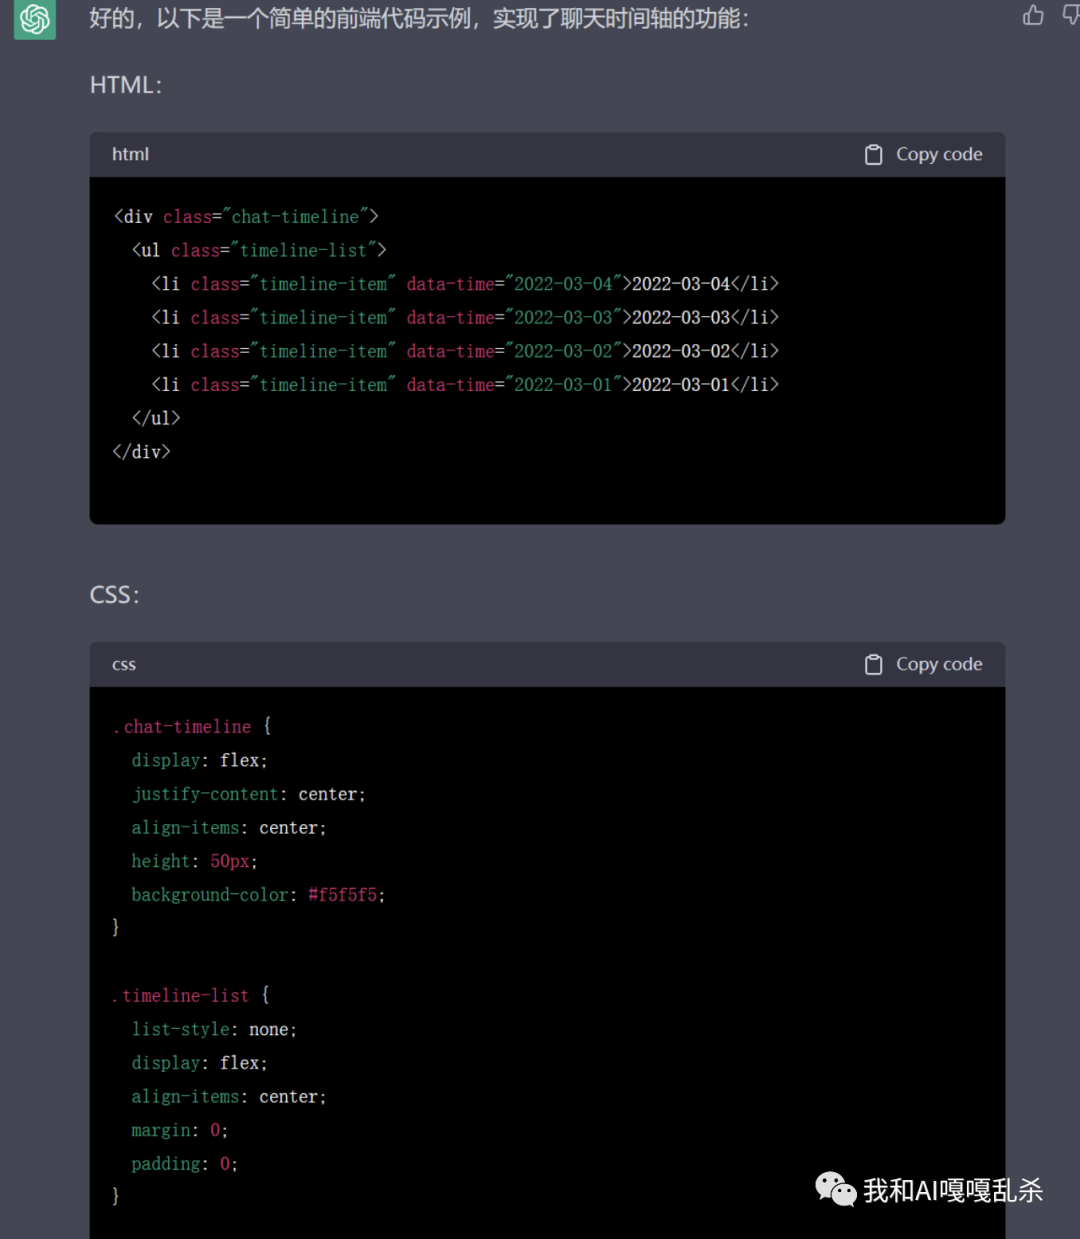Click the thumbs down feedback icon
The image size is (1080, 1239).
[1070, 15]
